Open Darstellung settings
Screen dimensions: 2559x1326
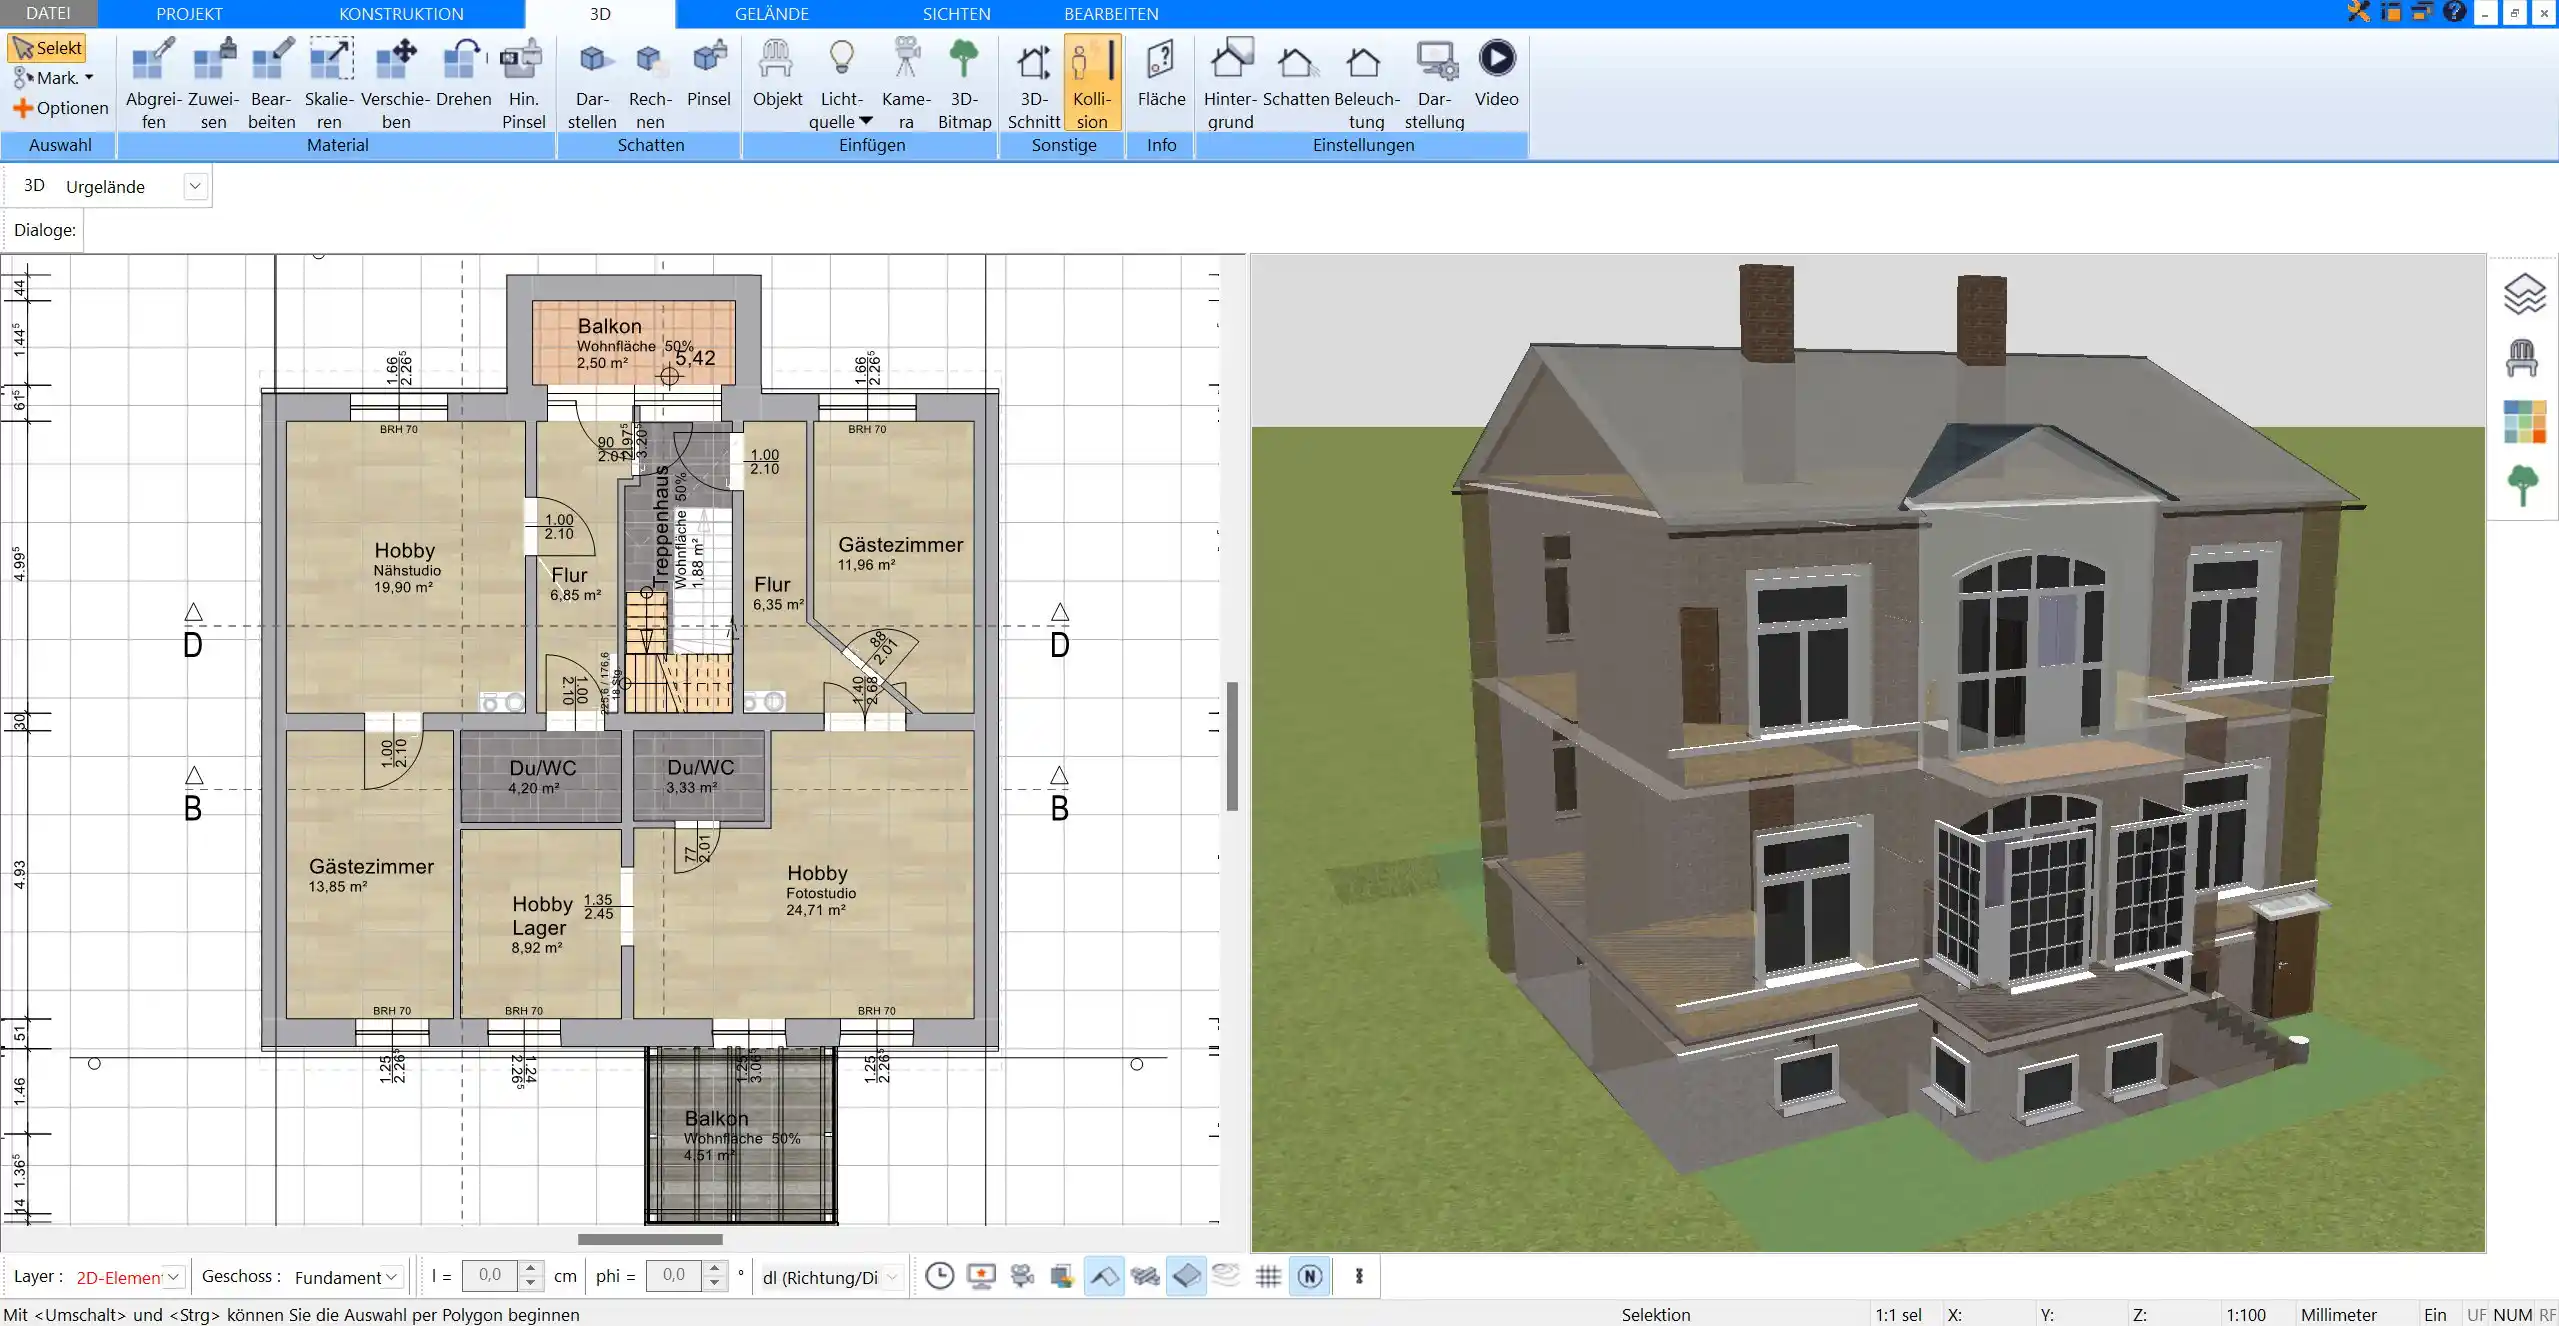coord(1434,83)
